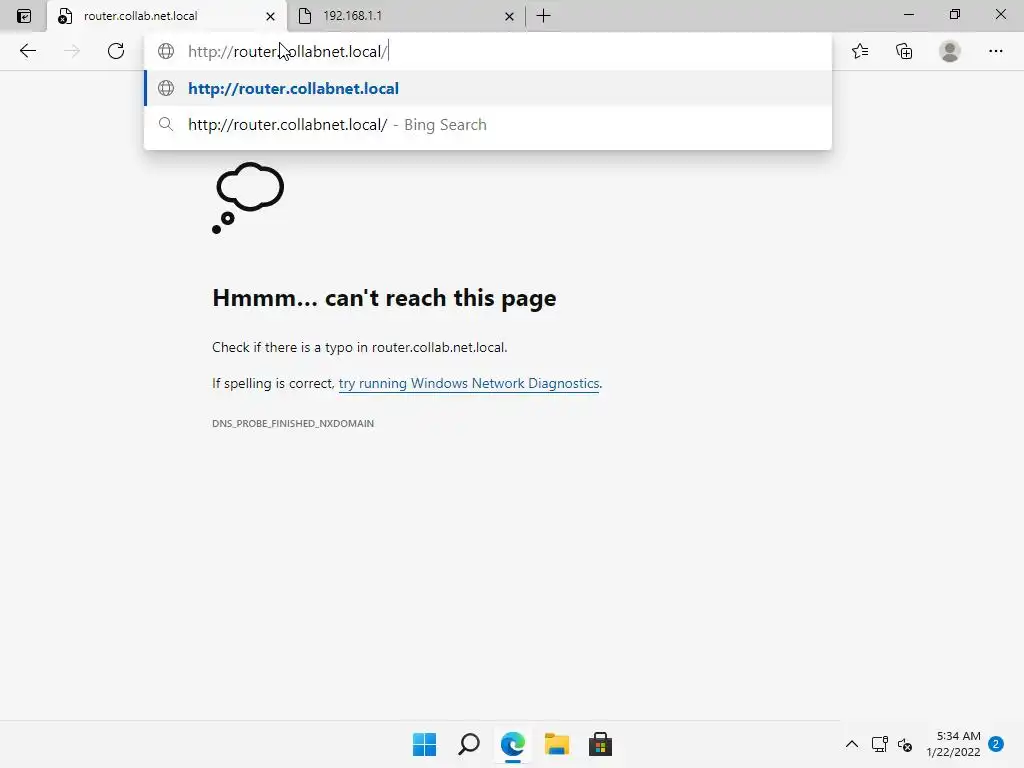Click DNS_PROBE_FINISHED_NXDOMAIN error code text
The height and width of the screenshot is (768, 1024).
[293, 424]
